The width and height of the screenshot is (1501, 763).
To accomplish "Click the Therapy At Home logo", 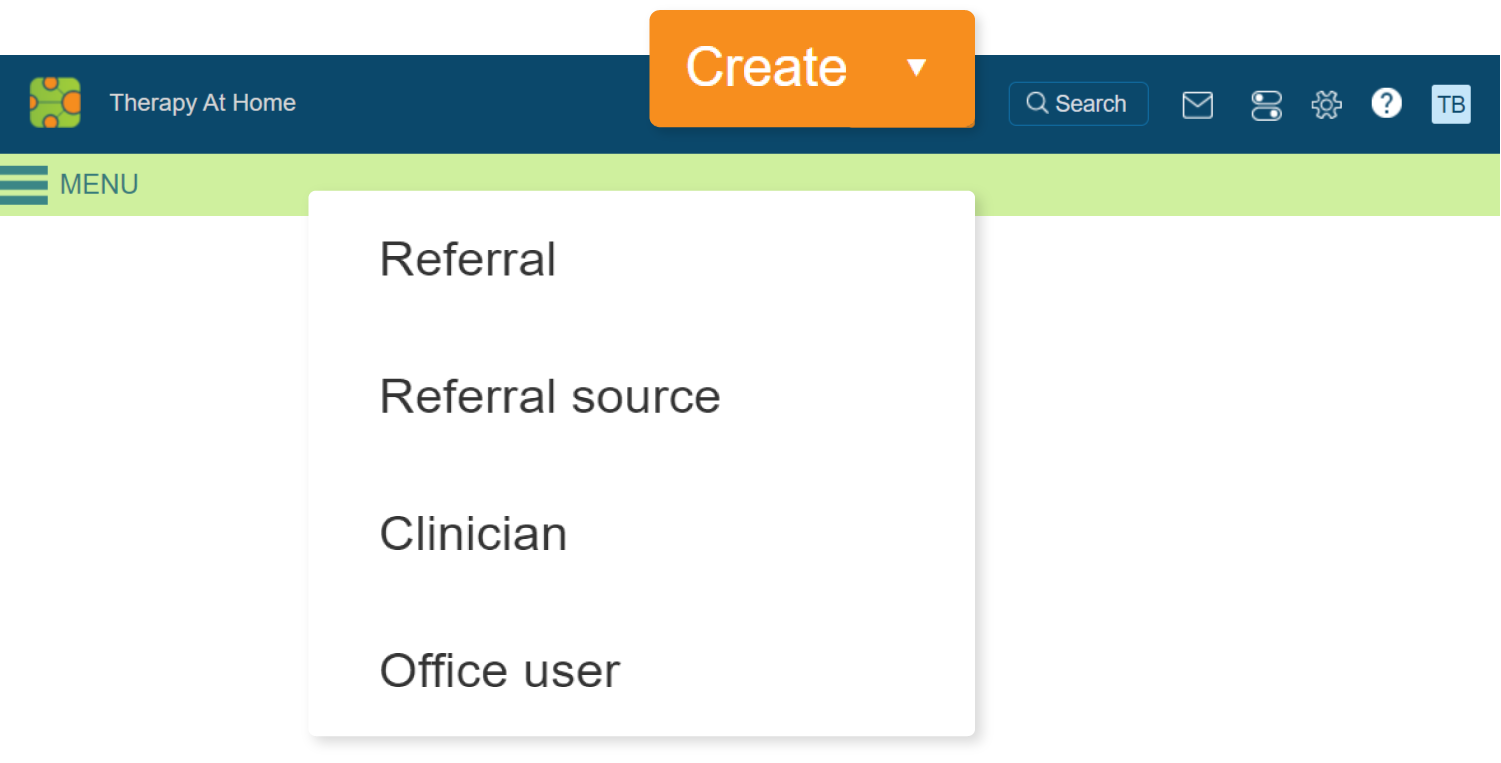I will click(55, 102).
